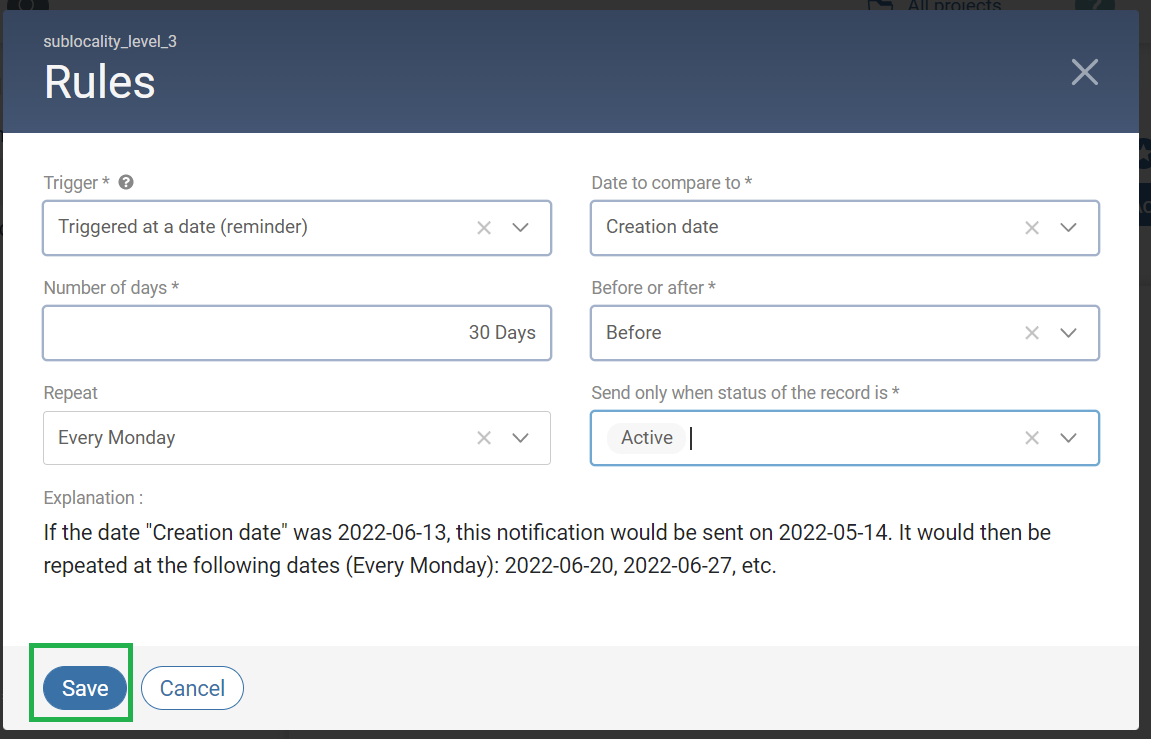
Task: Click the 'Creation date' selected value
Action: pyautogui.click(x=662, y=227)
